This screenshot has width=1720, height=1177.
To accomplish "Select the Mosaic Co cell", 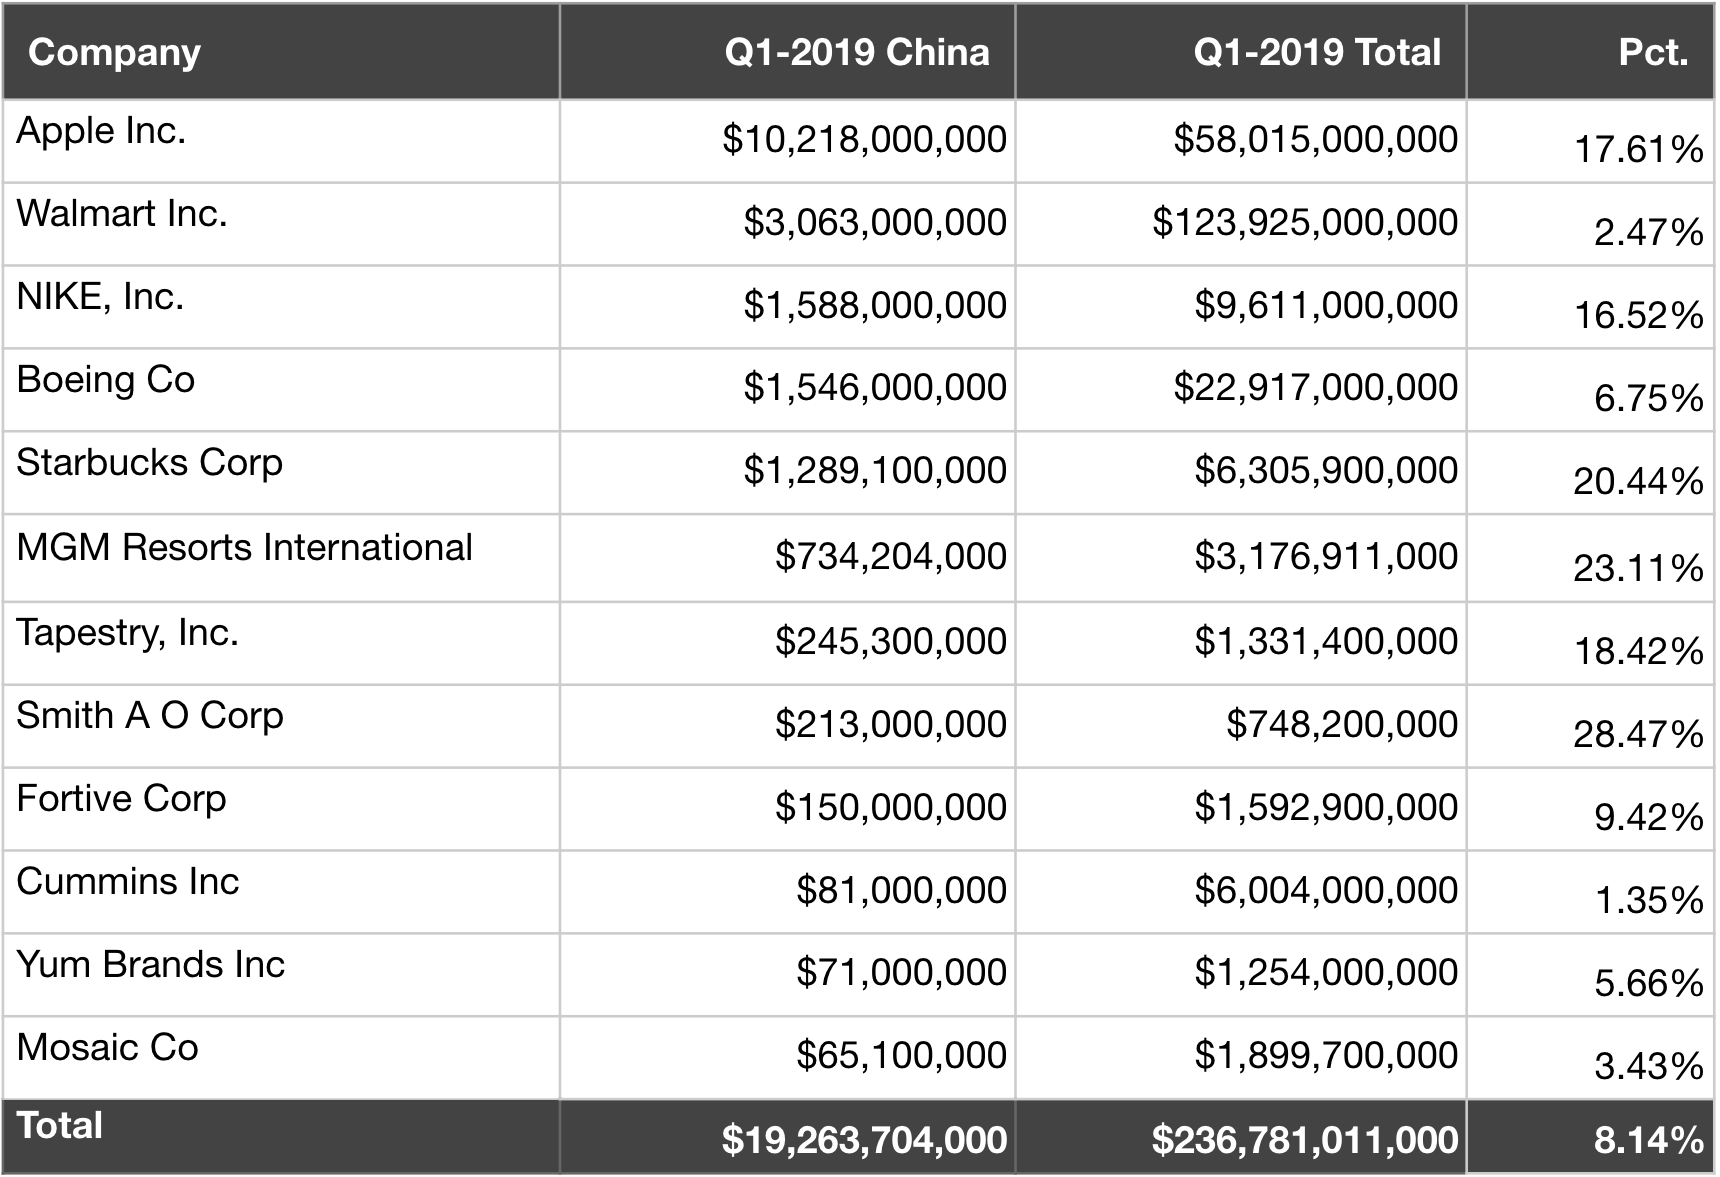I will point(107,1048).
